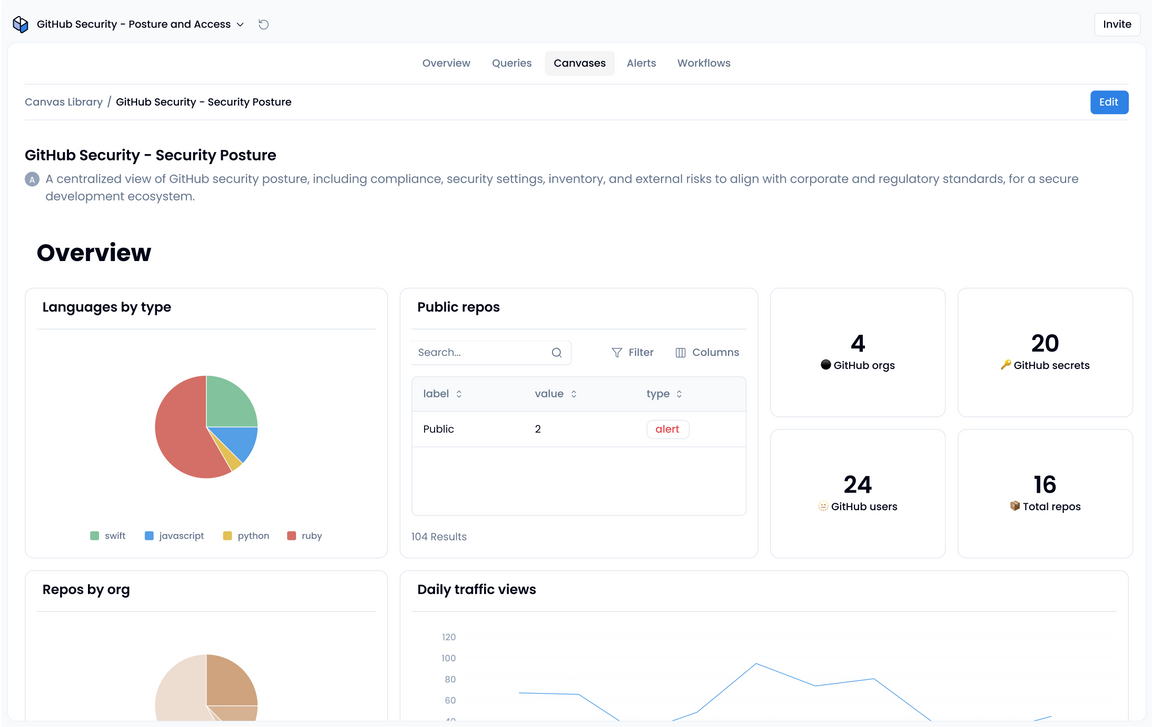The image size is (1152, 727).
Task: Click the Filter button in Public repos
Action: [633, 352]
